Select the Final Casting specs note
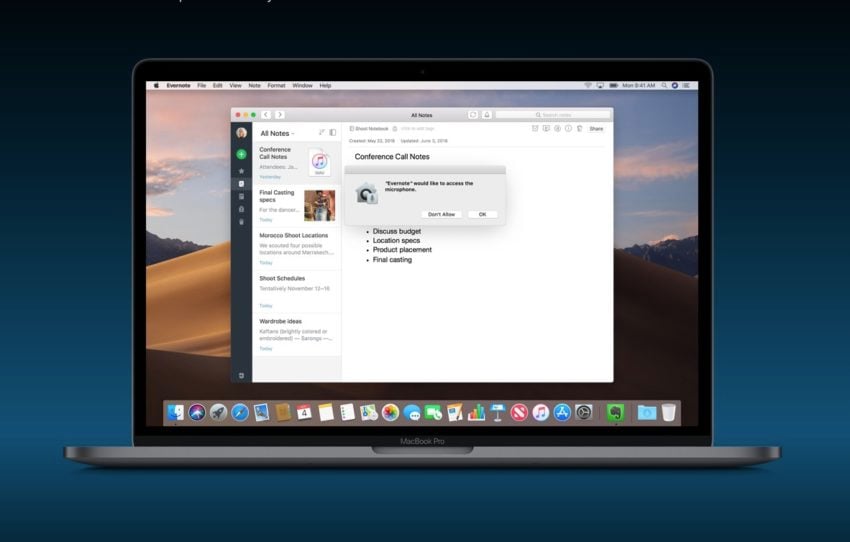 [297, 206]
